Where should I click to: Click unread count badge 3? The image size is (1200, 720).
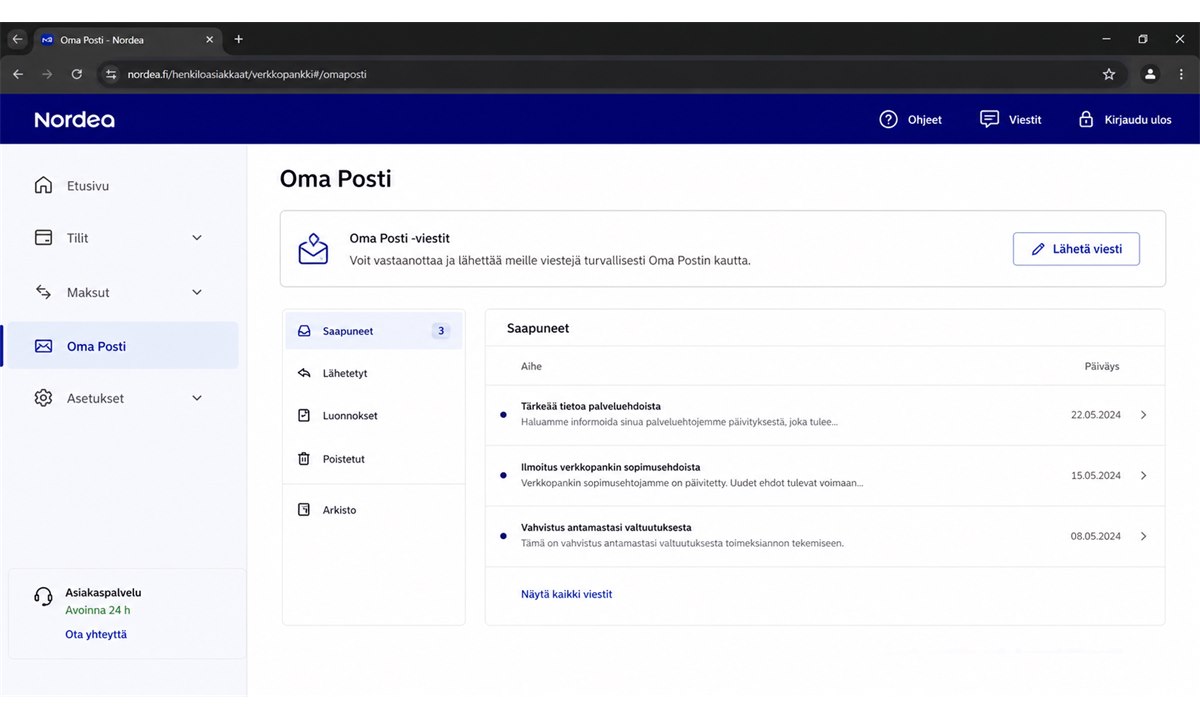(441, 331)
